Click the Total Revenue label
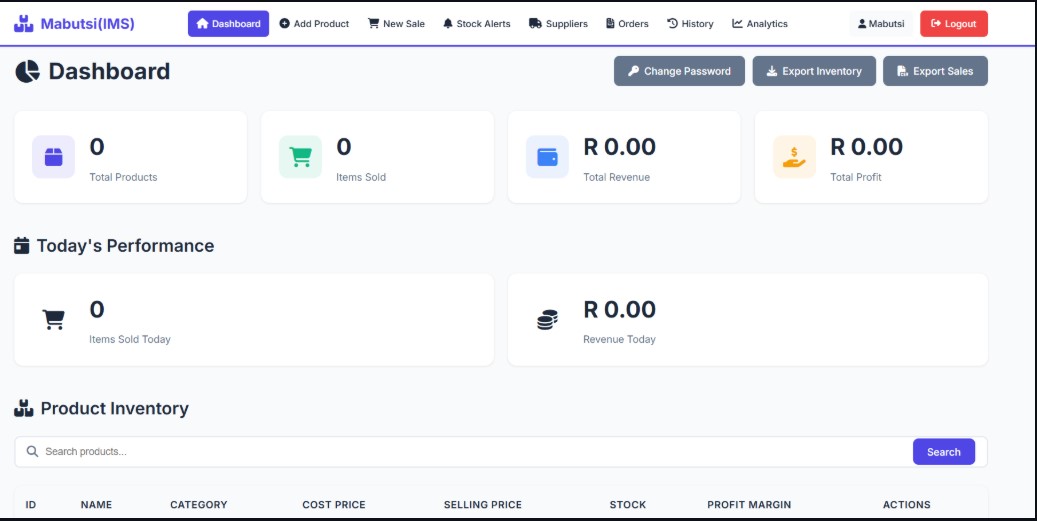 click(x=616, y=177)
